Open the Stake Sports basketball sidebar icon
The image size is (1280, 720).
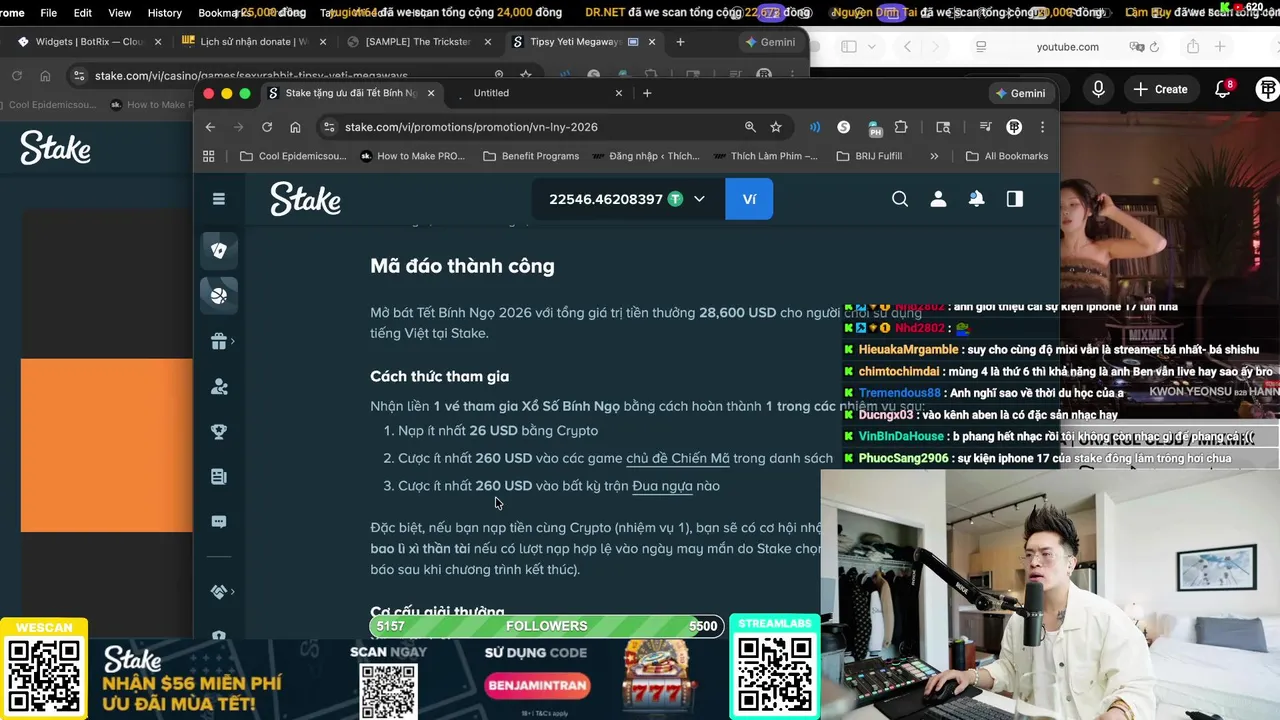pos(219,295)
